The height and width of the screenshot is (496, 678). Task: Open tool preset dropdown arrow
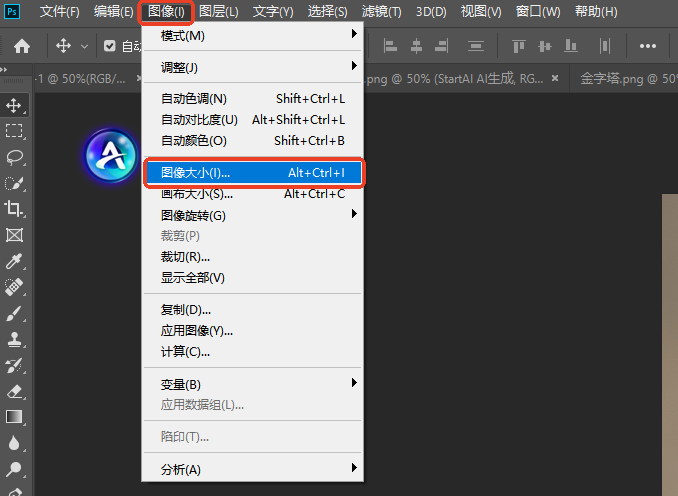click(x=84, y=46)
